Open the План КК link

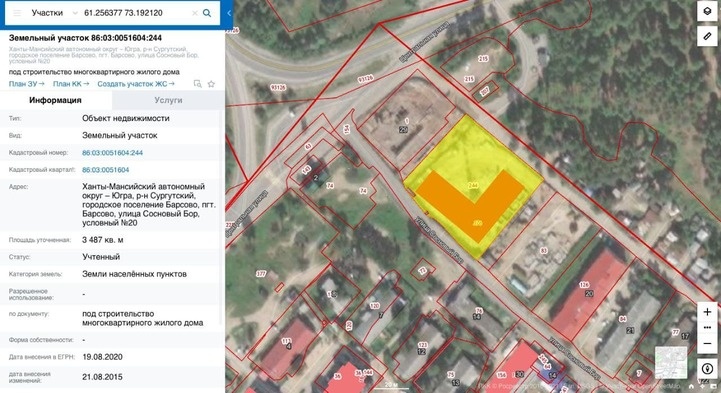pos(71,84)
